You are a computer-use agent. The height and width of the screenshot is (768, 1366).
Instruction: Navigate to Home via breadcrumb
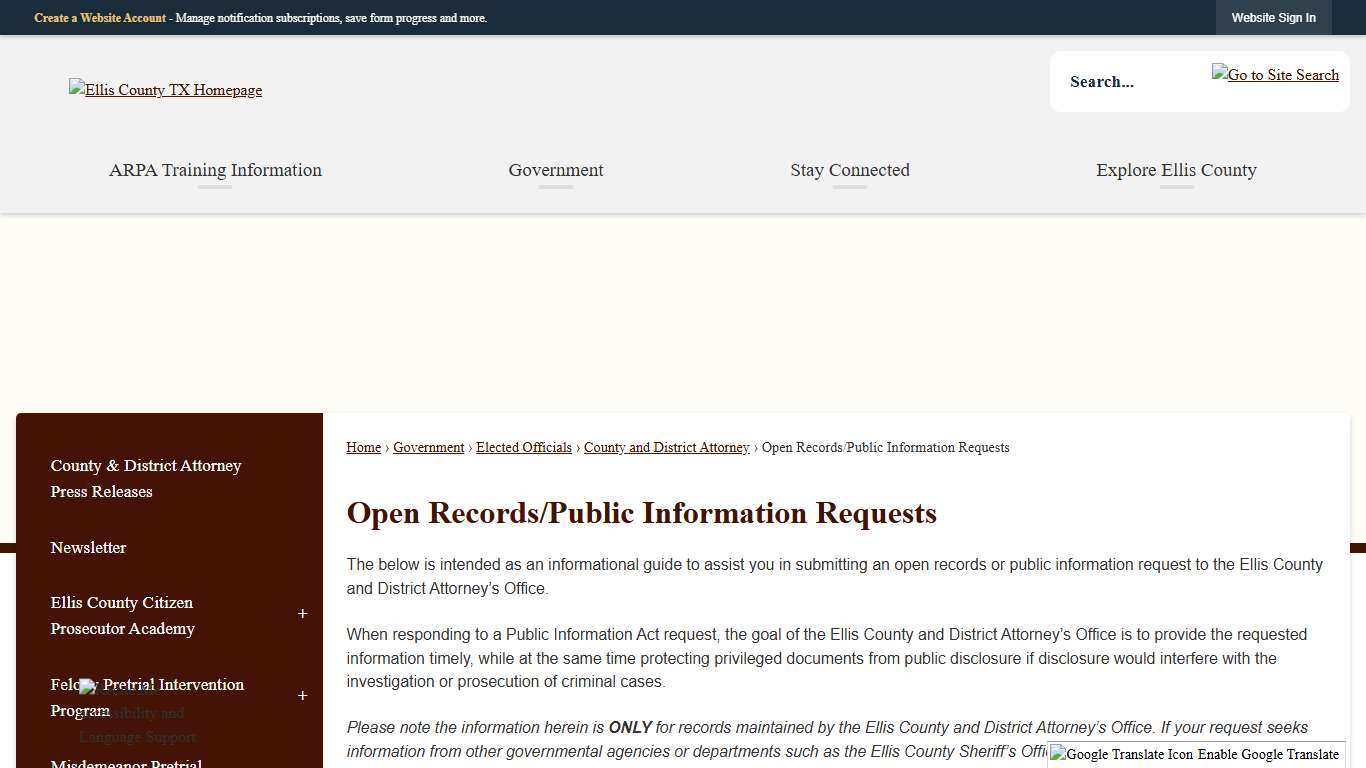click(363, 447)
